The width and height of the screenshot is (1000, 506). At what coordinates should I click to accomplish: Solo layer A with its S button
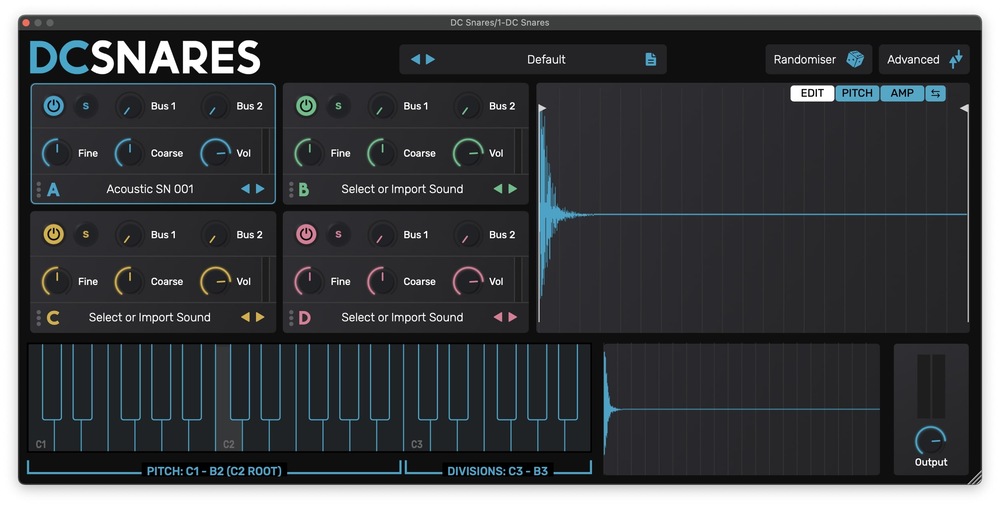click(x=85, y=106)
